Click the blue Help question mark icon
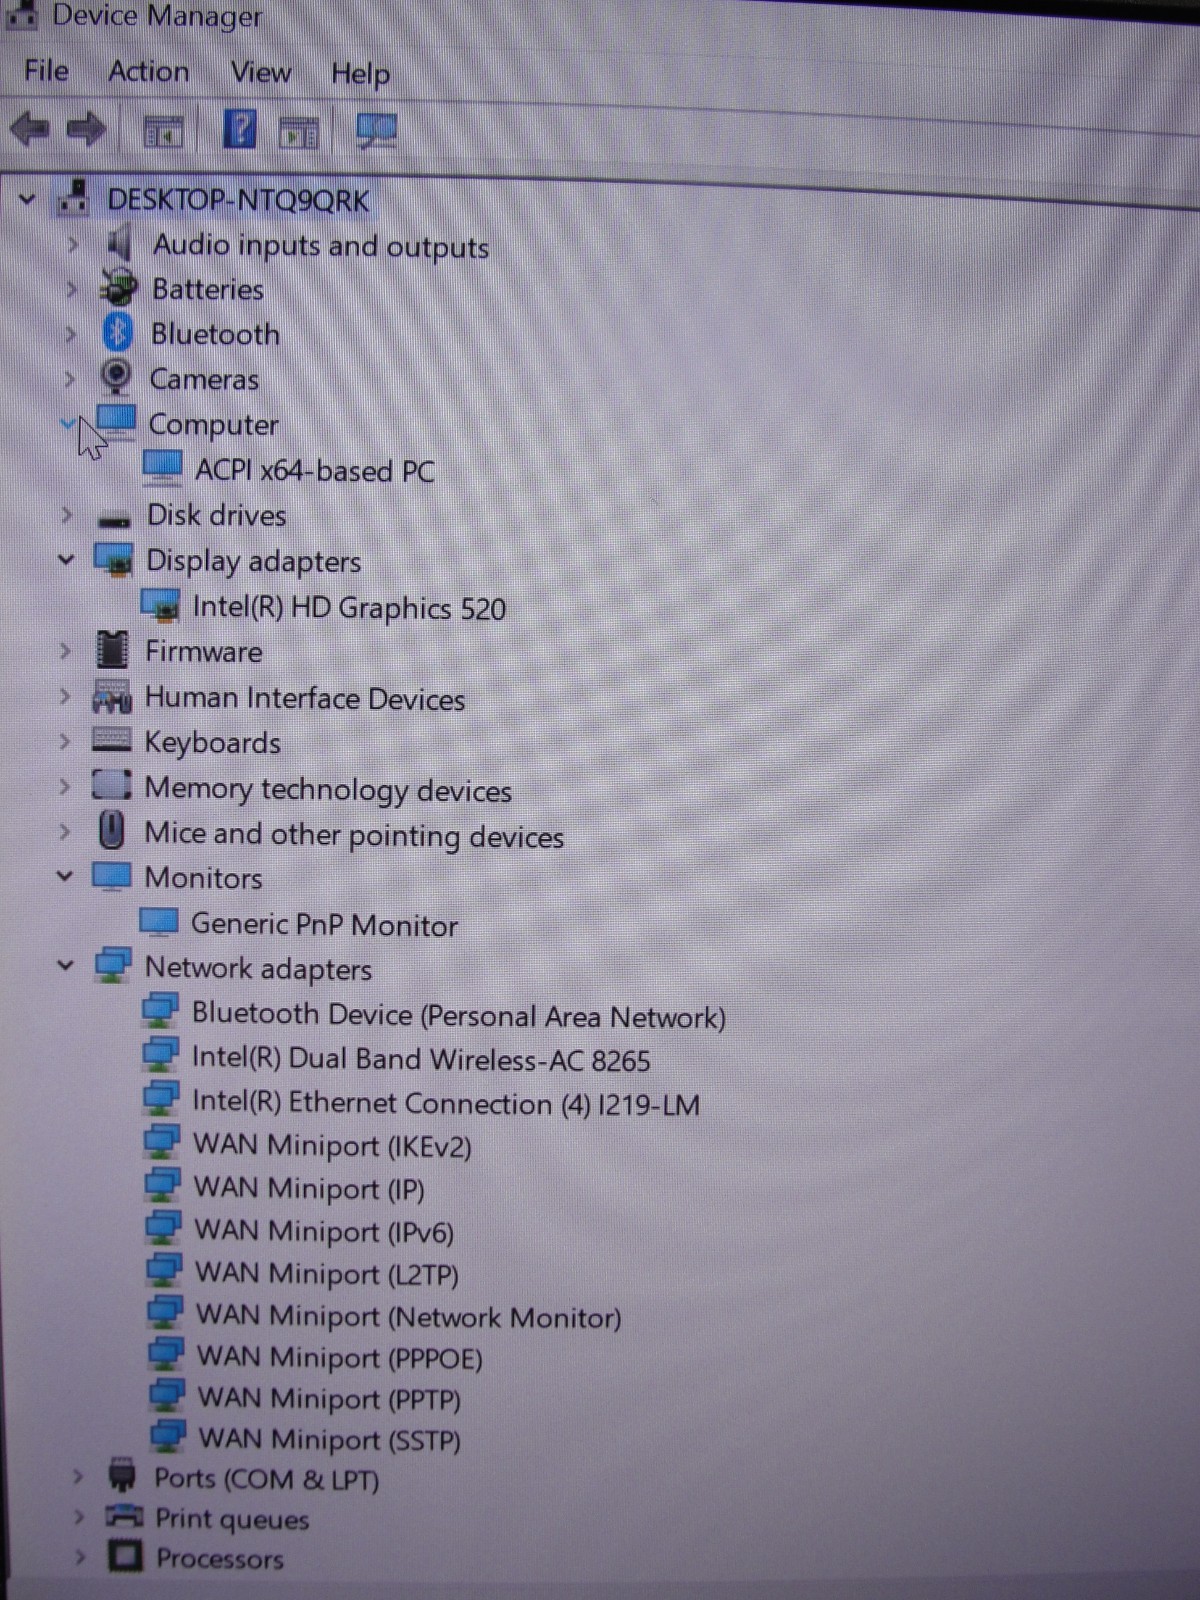This screenshot has height=1600, width=1200. pyautogui.click(x=239, y=129)
